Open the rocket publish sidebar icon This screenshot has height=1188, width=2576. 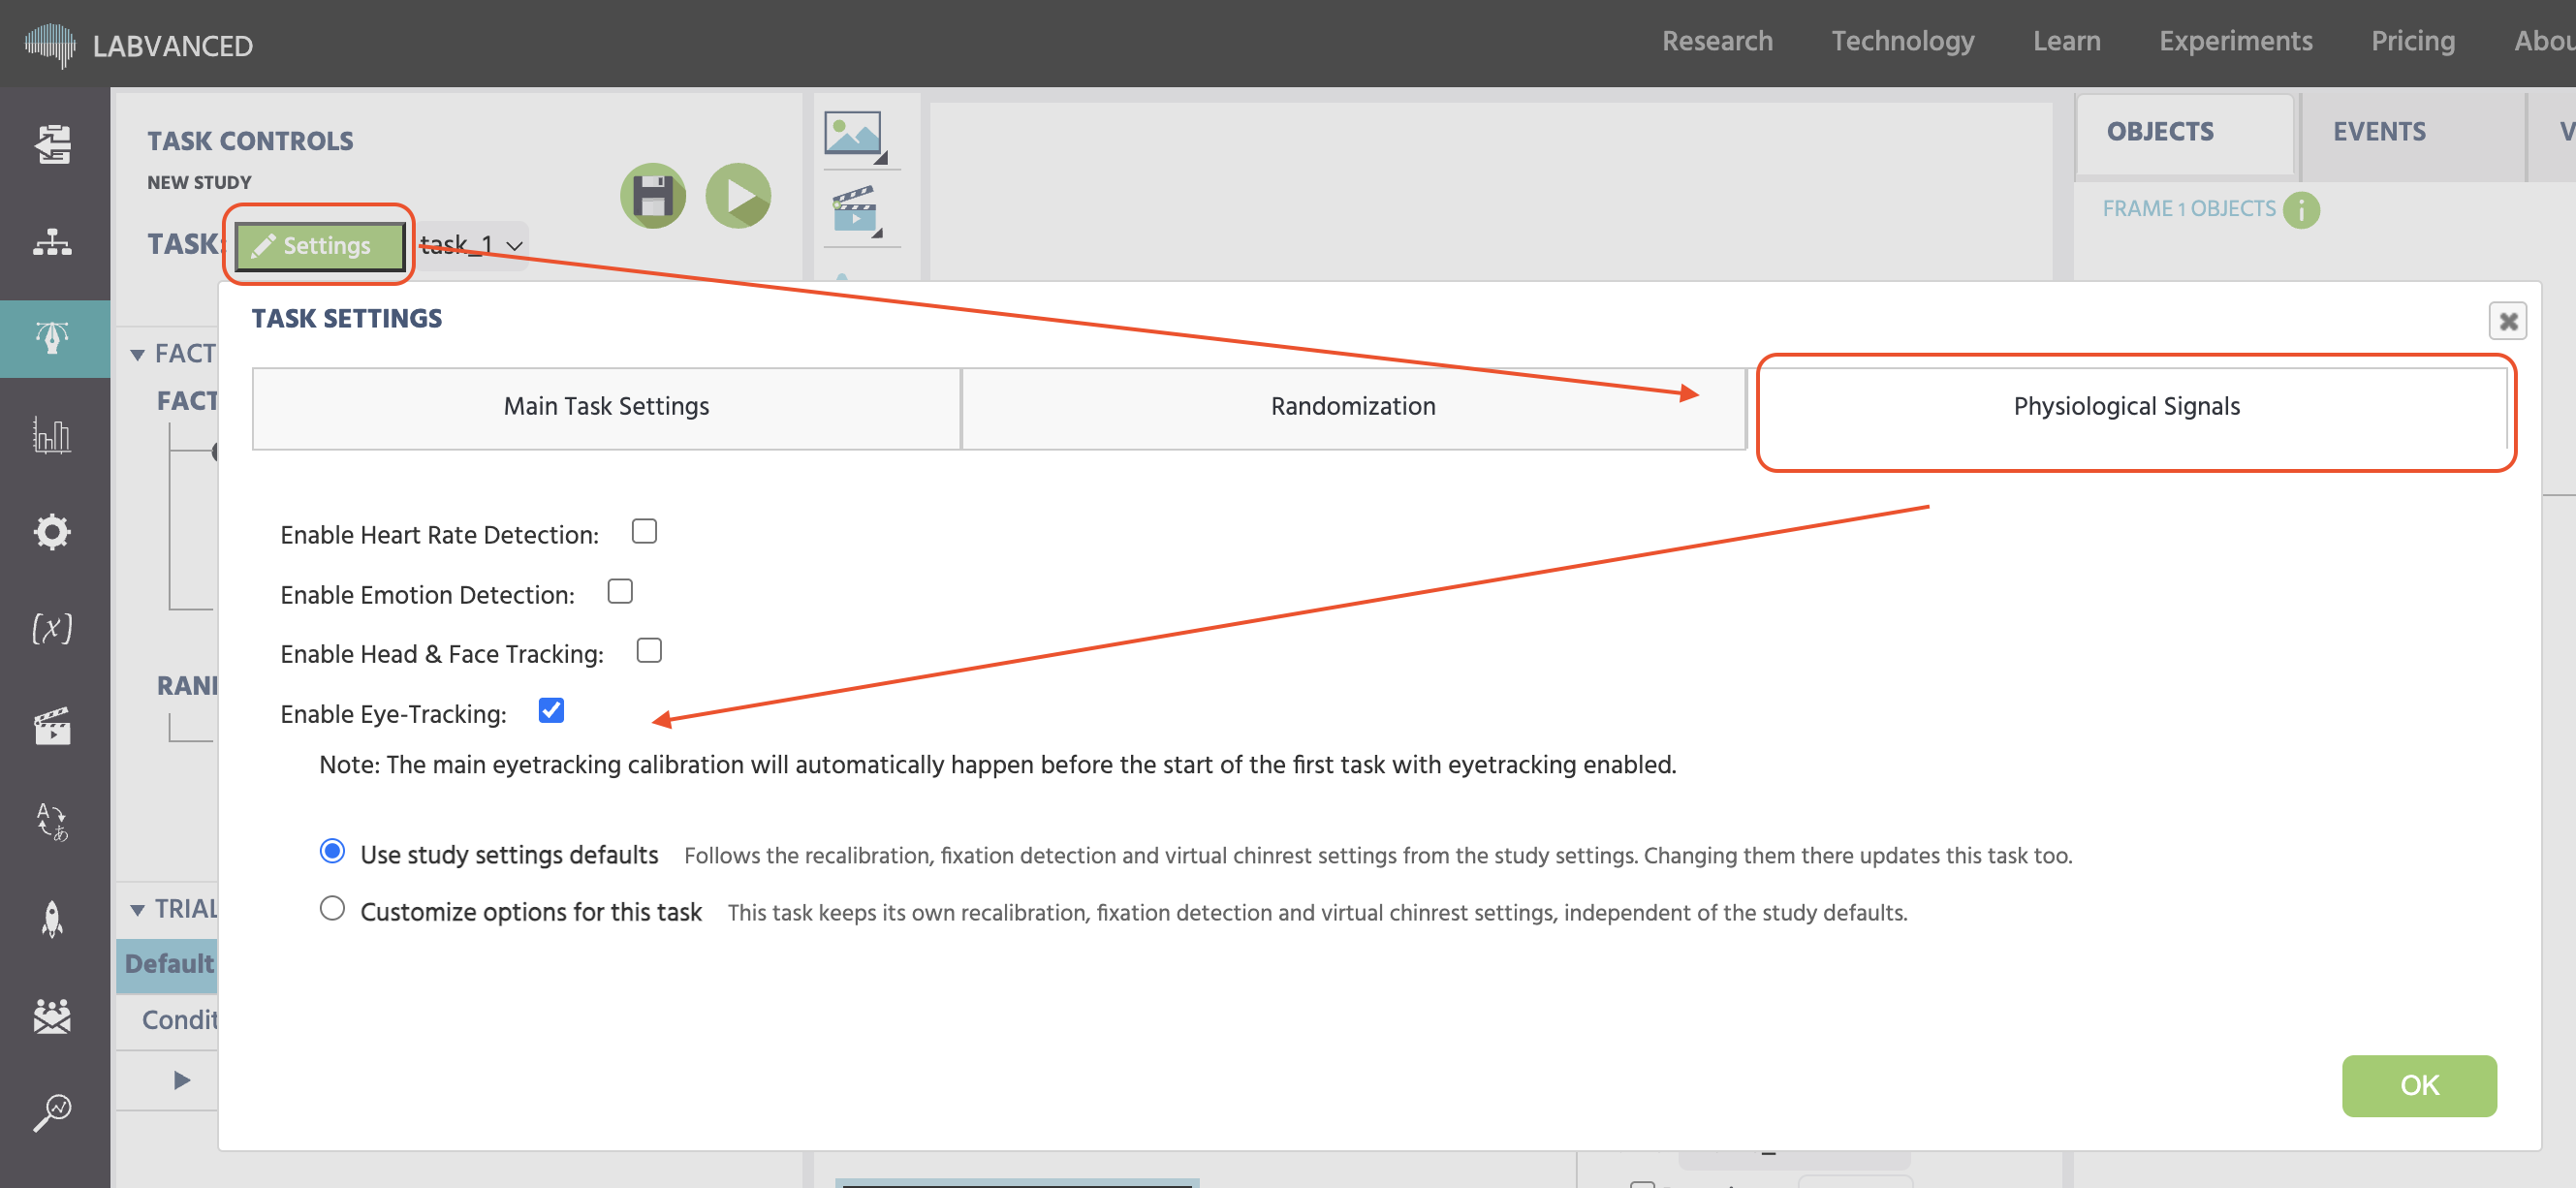tap(53, 918)
